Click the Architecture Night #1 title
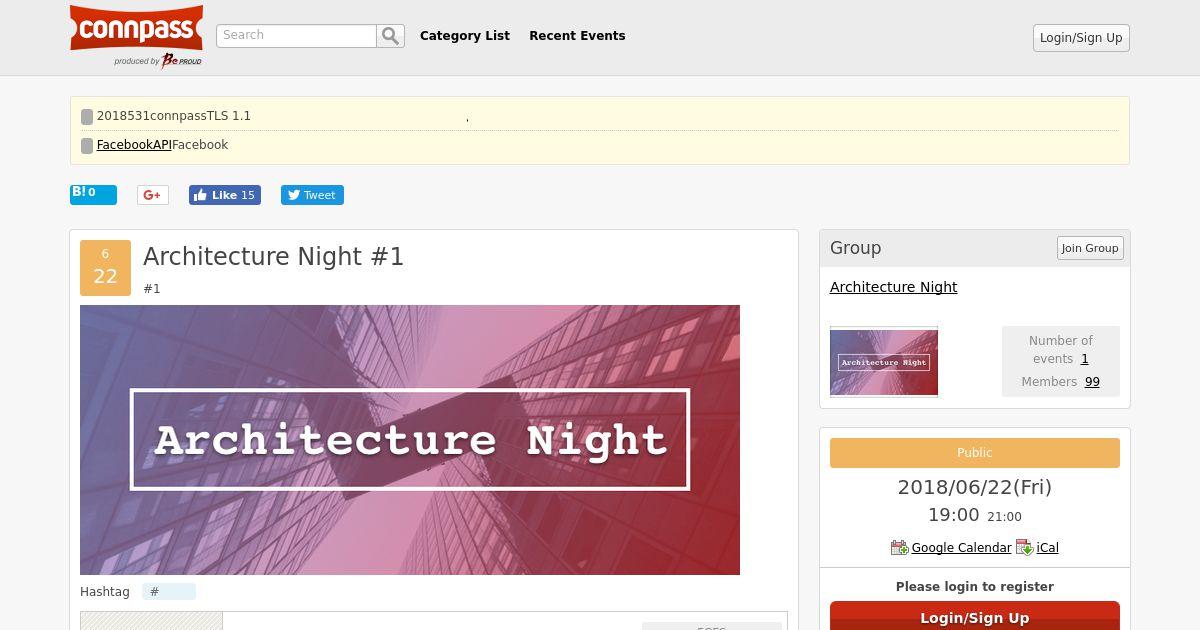 click(274, 257)
